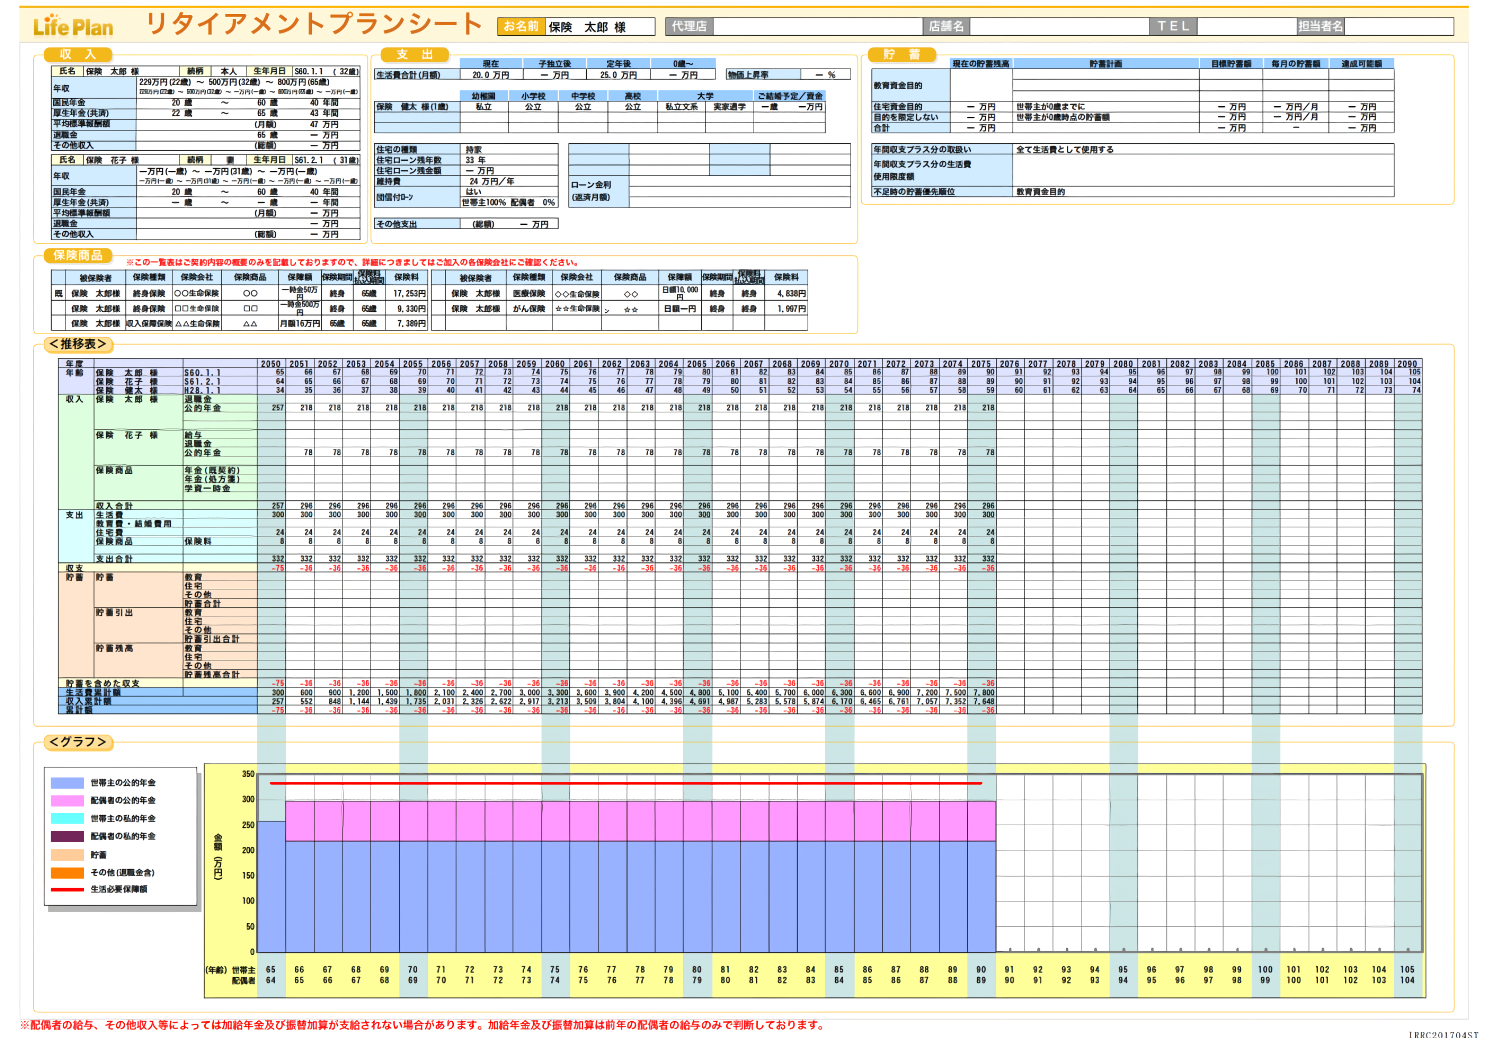Image resolution: width=1492 pixels, height=1038 pixels.
Task: Click the 支出 section header
Action: pyautogui.click(x=414, y=55)
